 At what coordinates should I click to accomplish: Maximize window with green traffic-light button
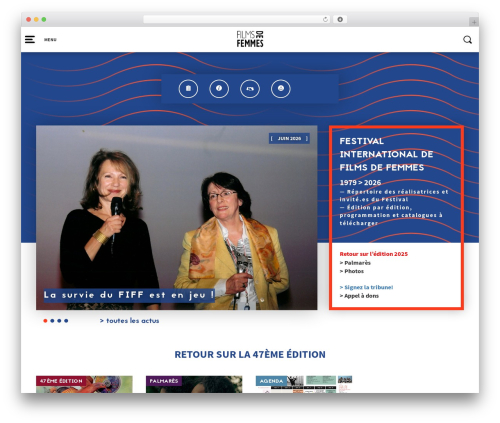[x=44, y=19]
